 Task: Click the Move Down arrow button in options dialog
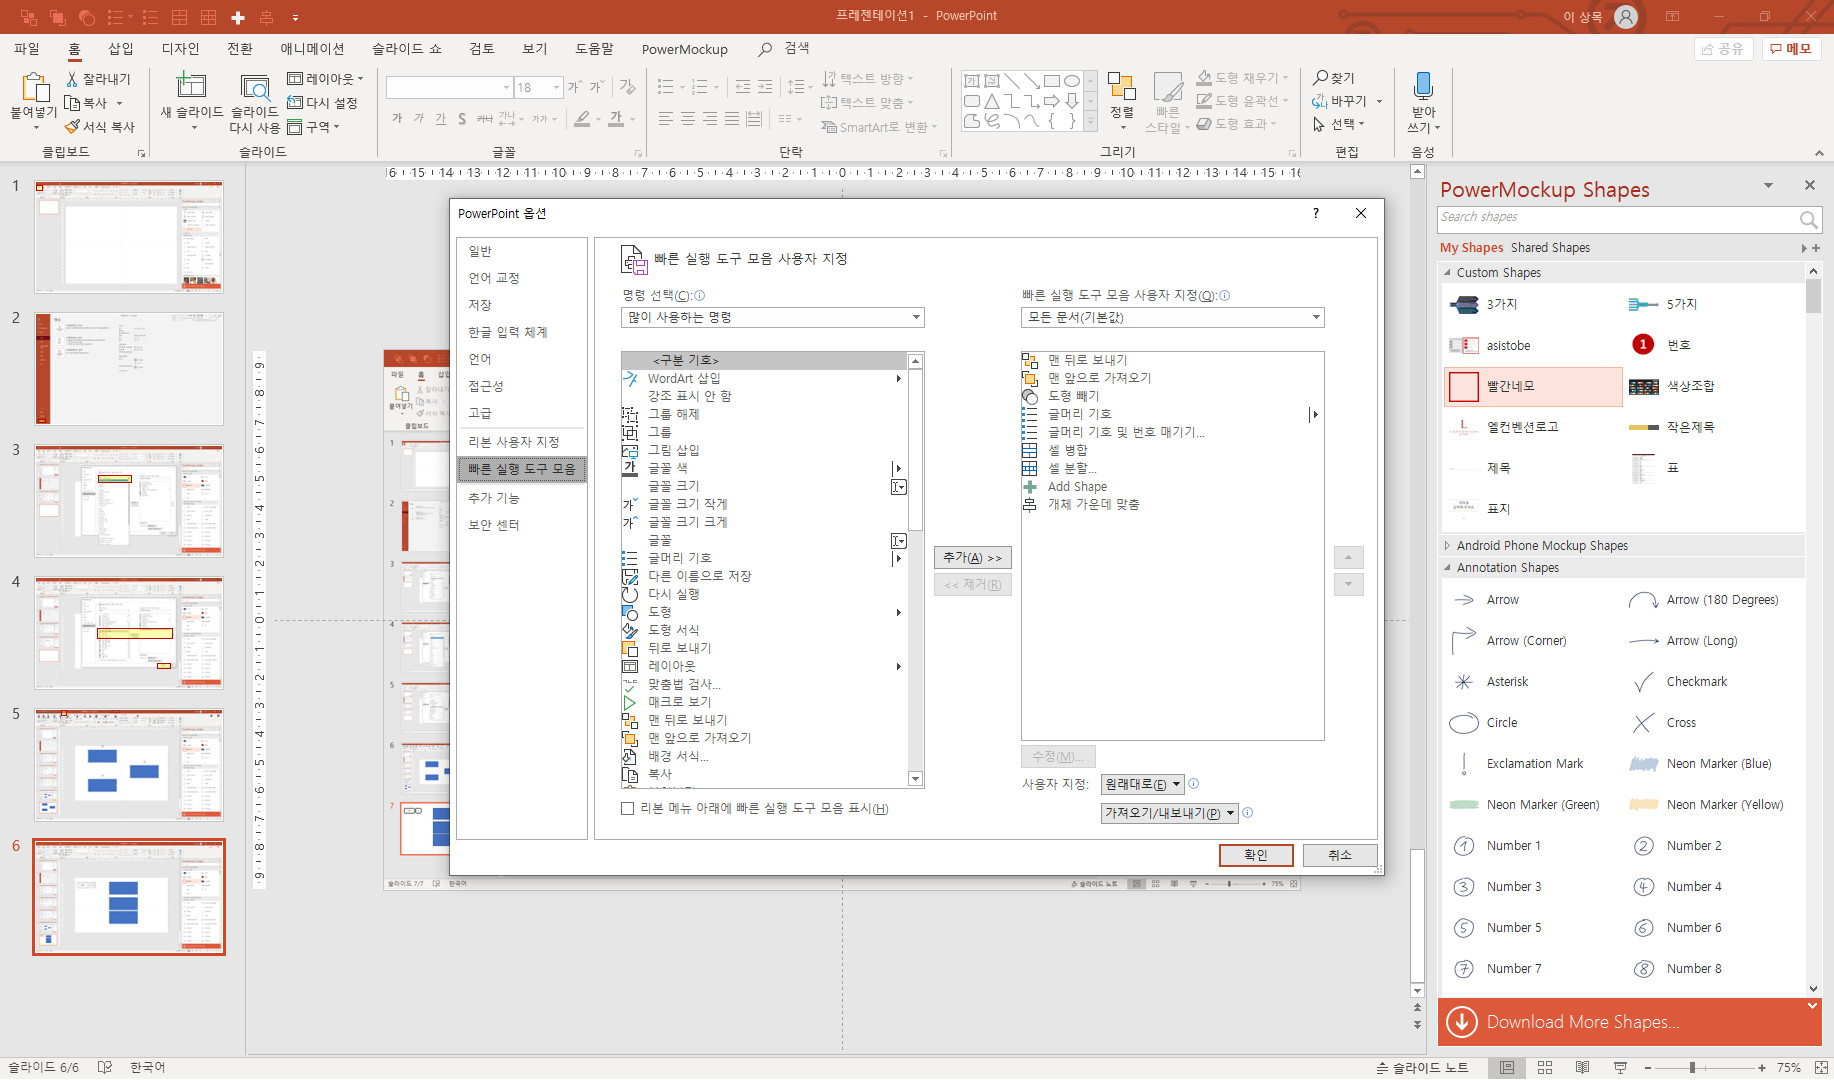[1348, 584]
